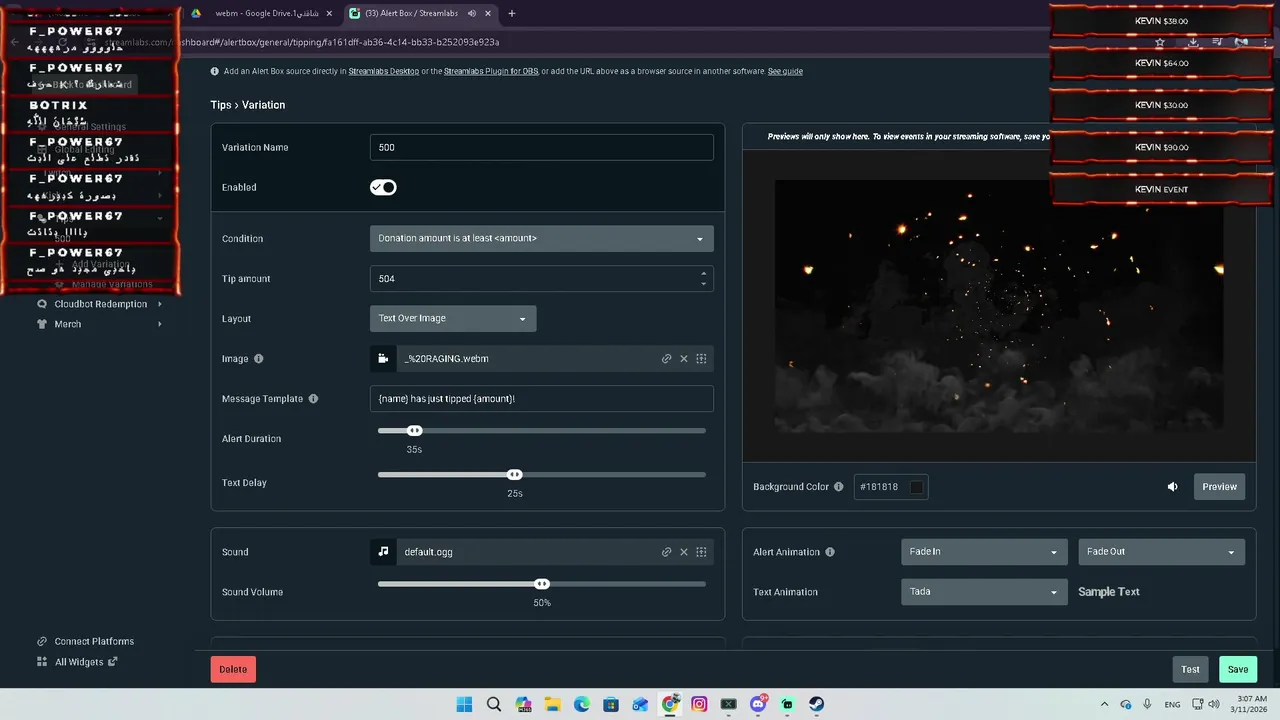Open the Fade In animation dropdown
Image resolution: width=1280 pixels, height=720 pixels.
point(984,552)
